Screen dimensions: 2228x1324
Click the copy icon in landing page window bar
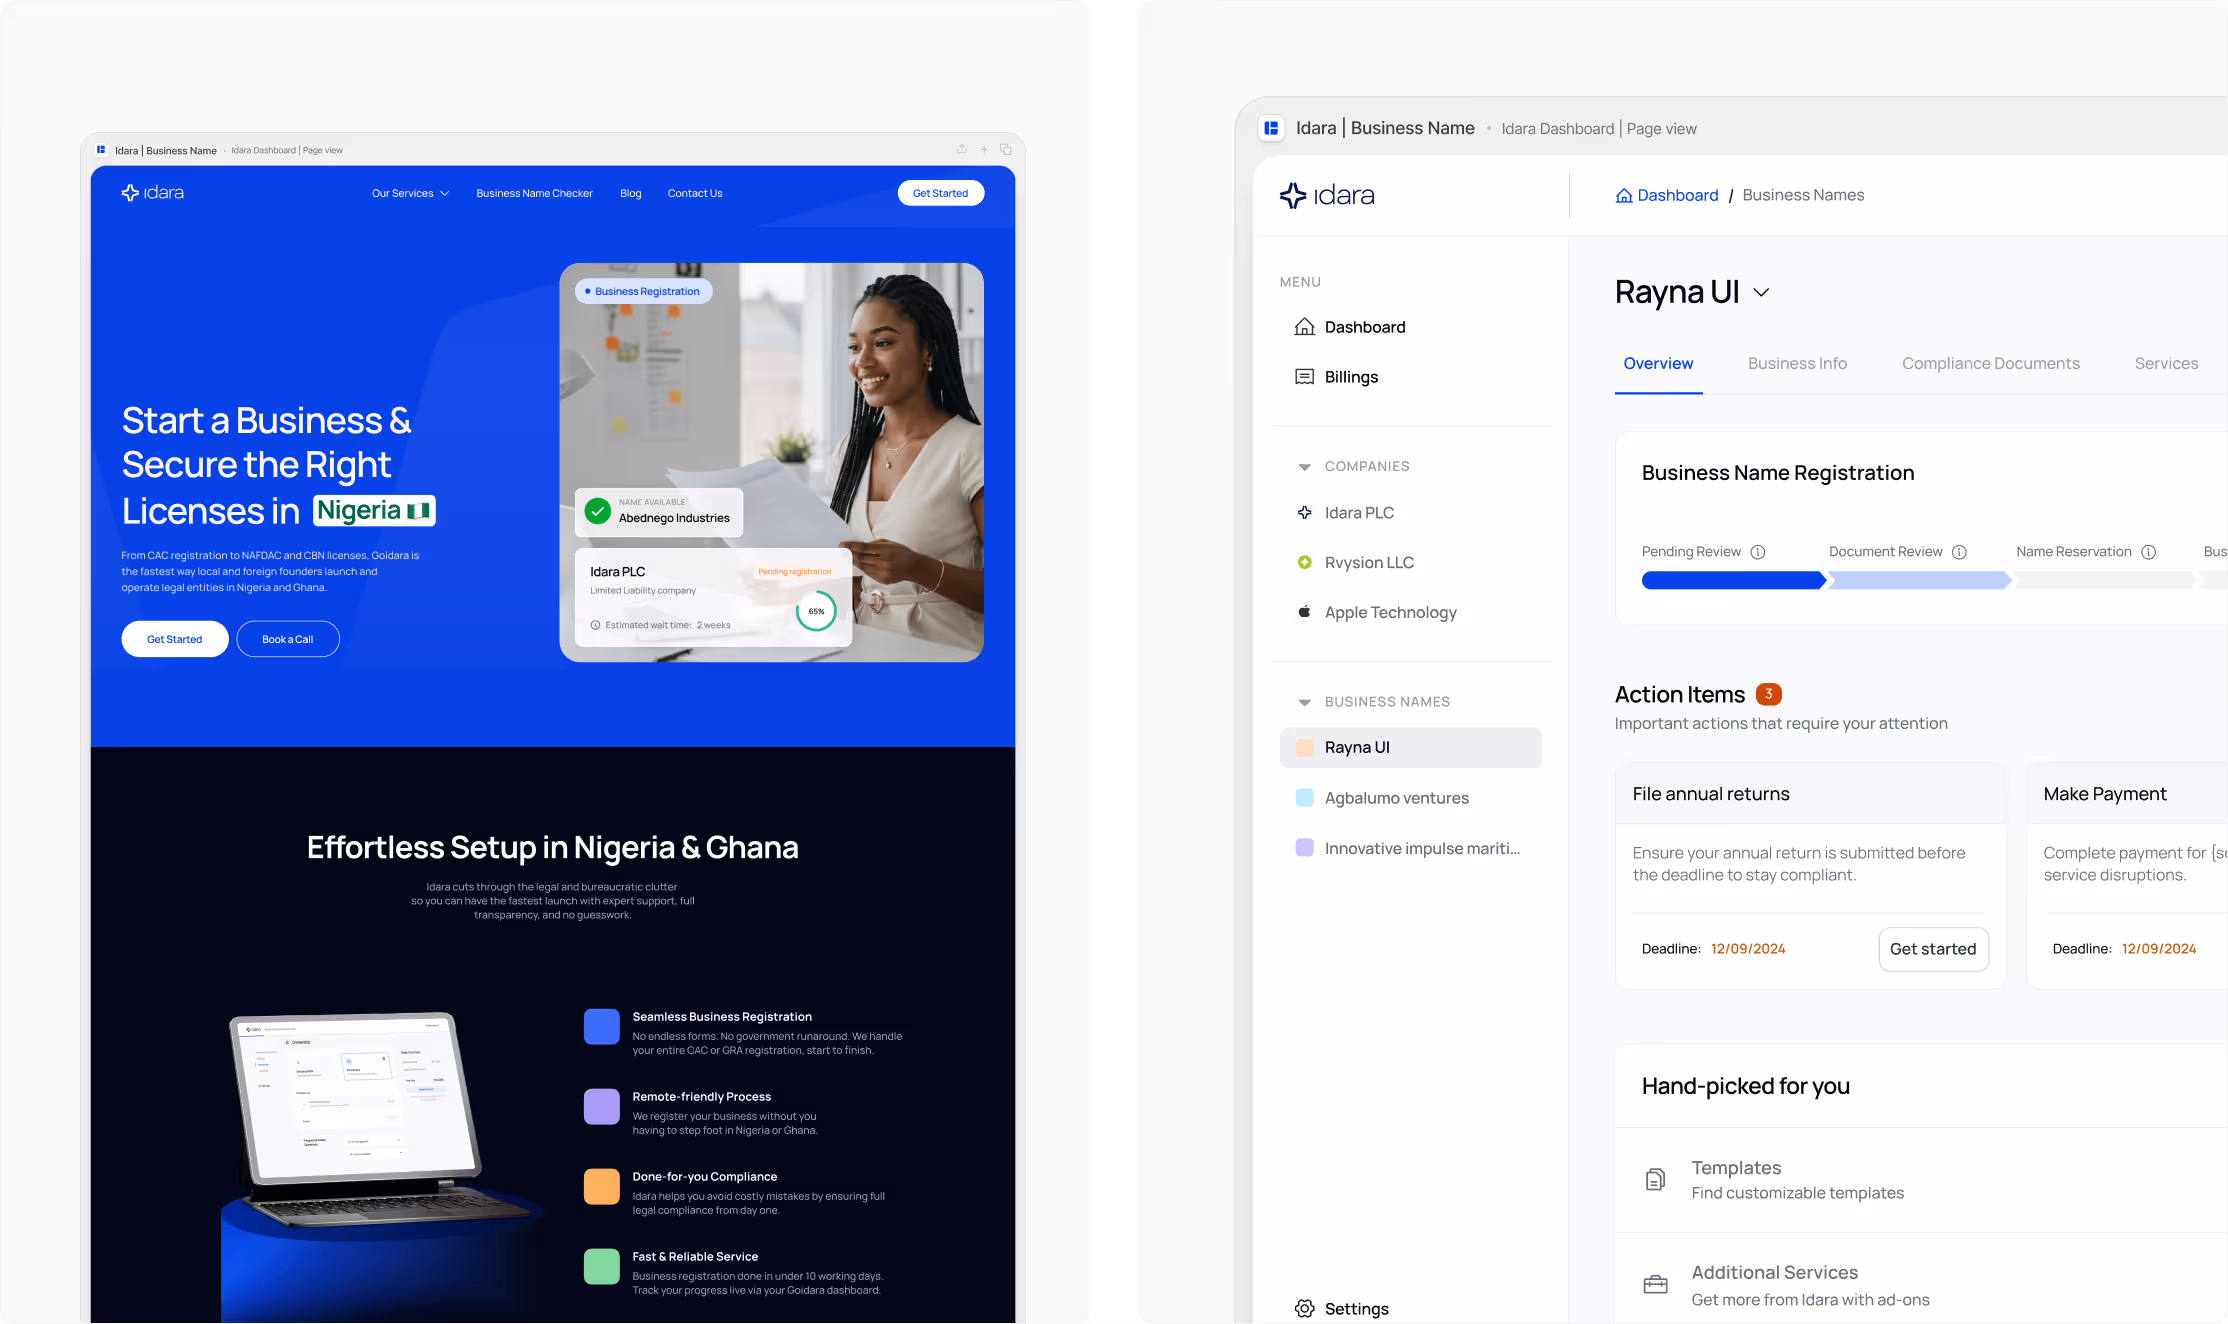point(1006,150)
